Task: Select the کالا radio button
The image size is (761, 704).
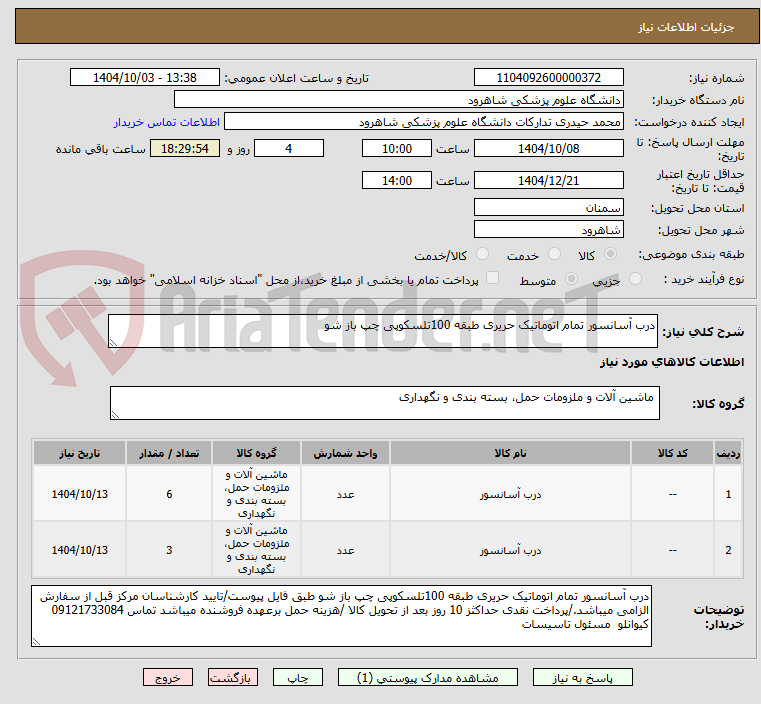Action: pos(611,254)
